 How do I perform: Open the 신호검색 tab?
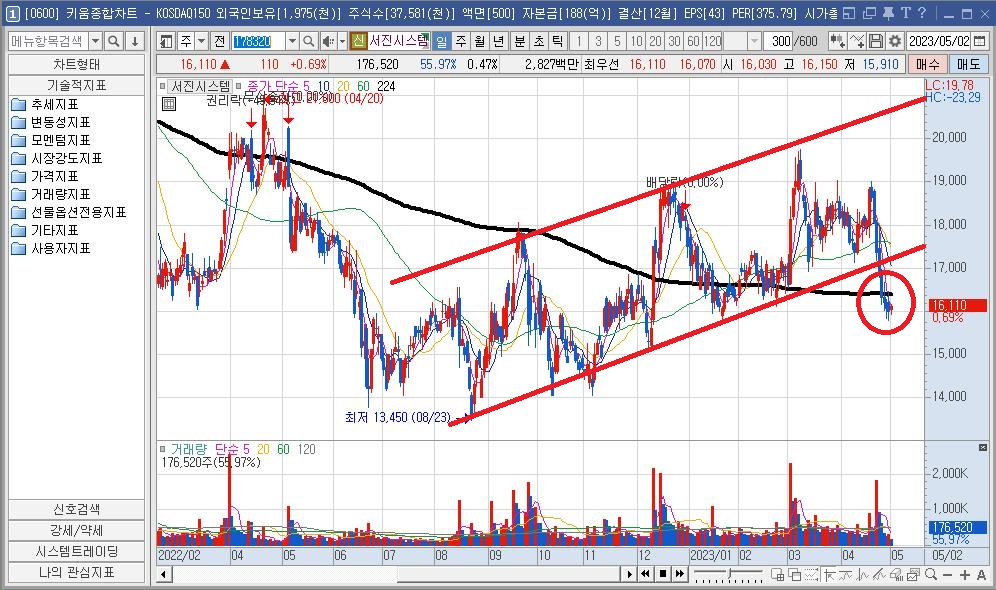coord(76,509)
